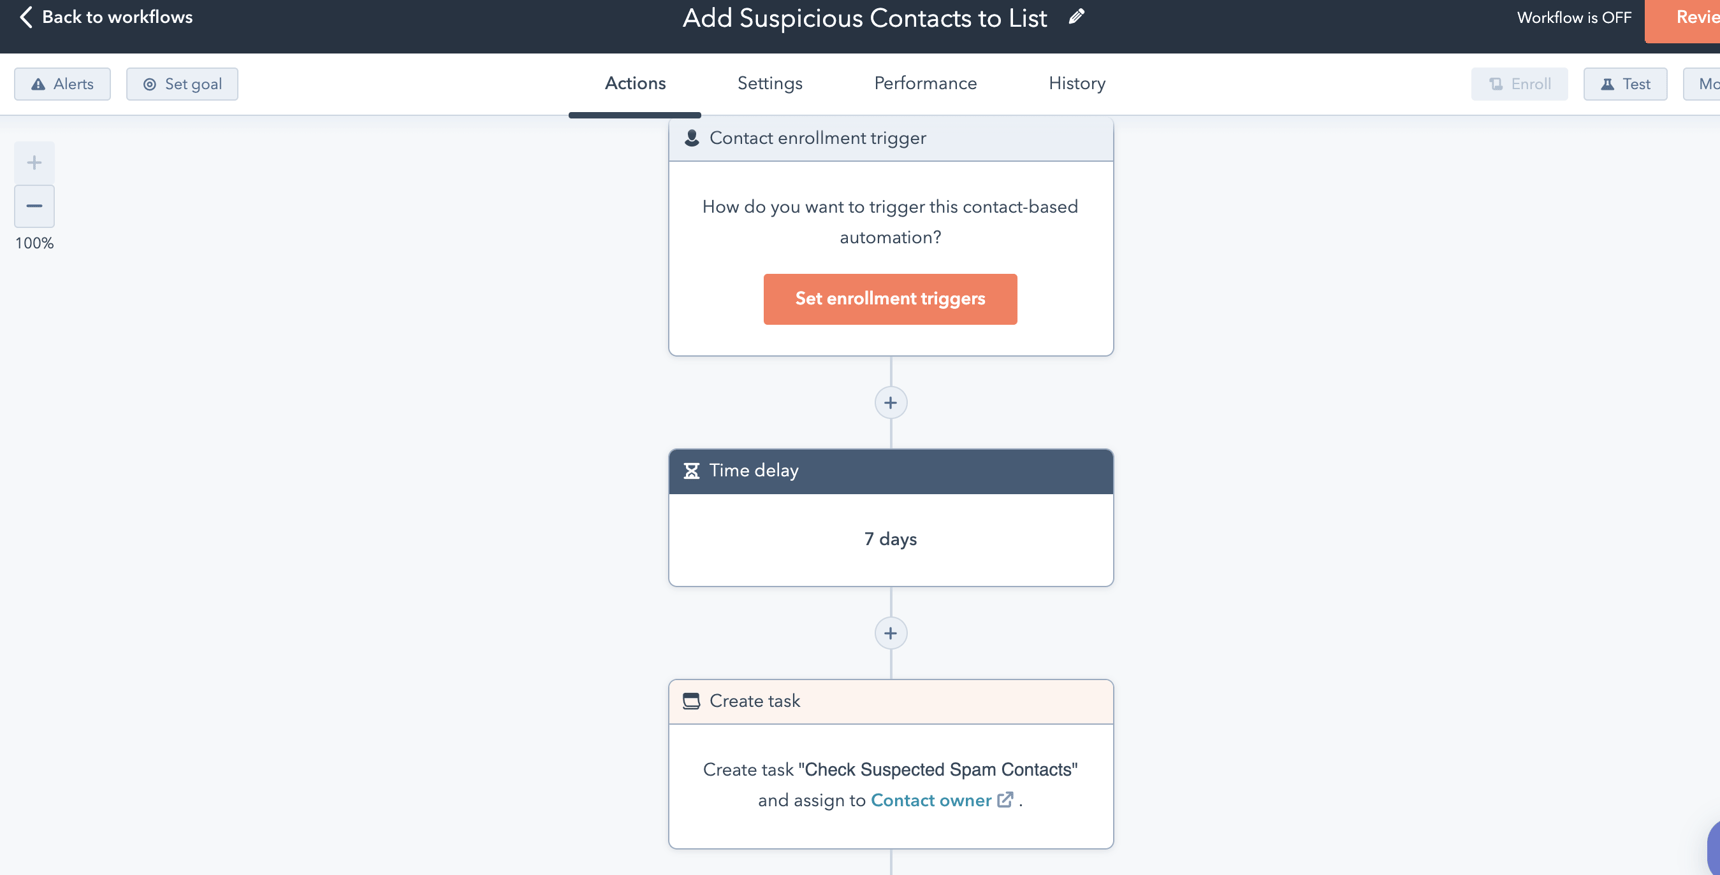
Task: Click the zoom out minus button
Action: [x=34, y=207]
